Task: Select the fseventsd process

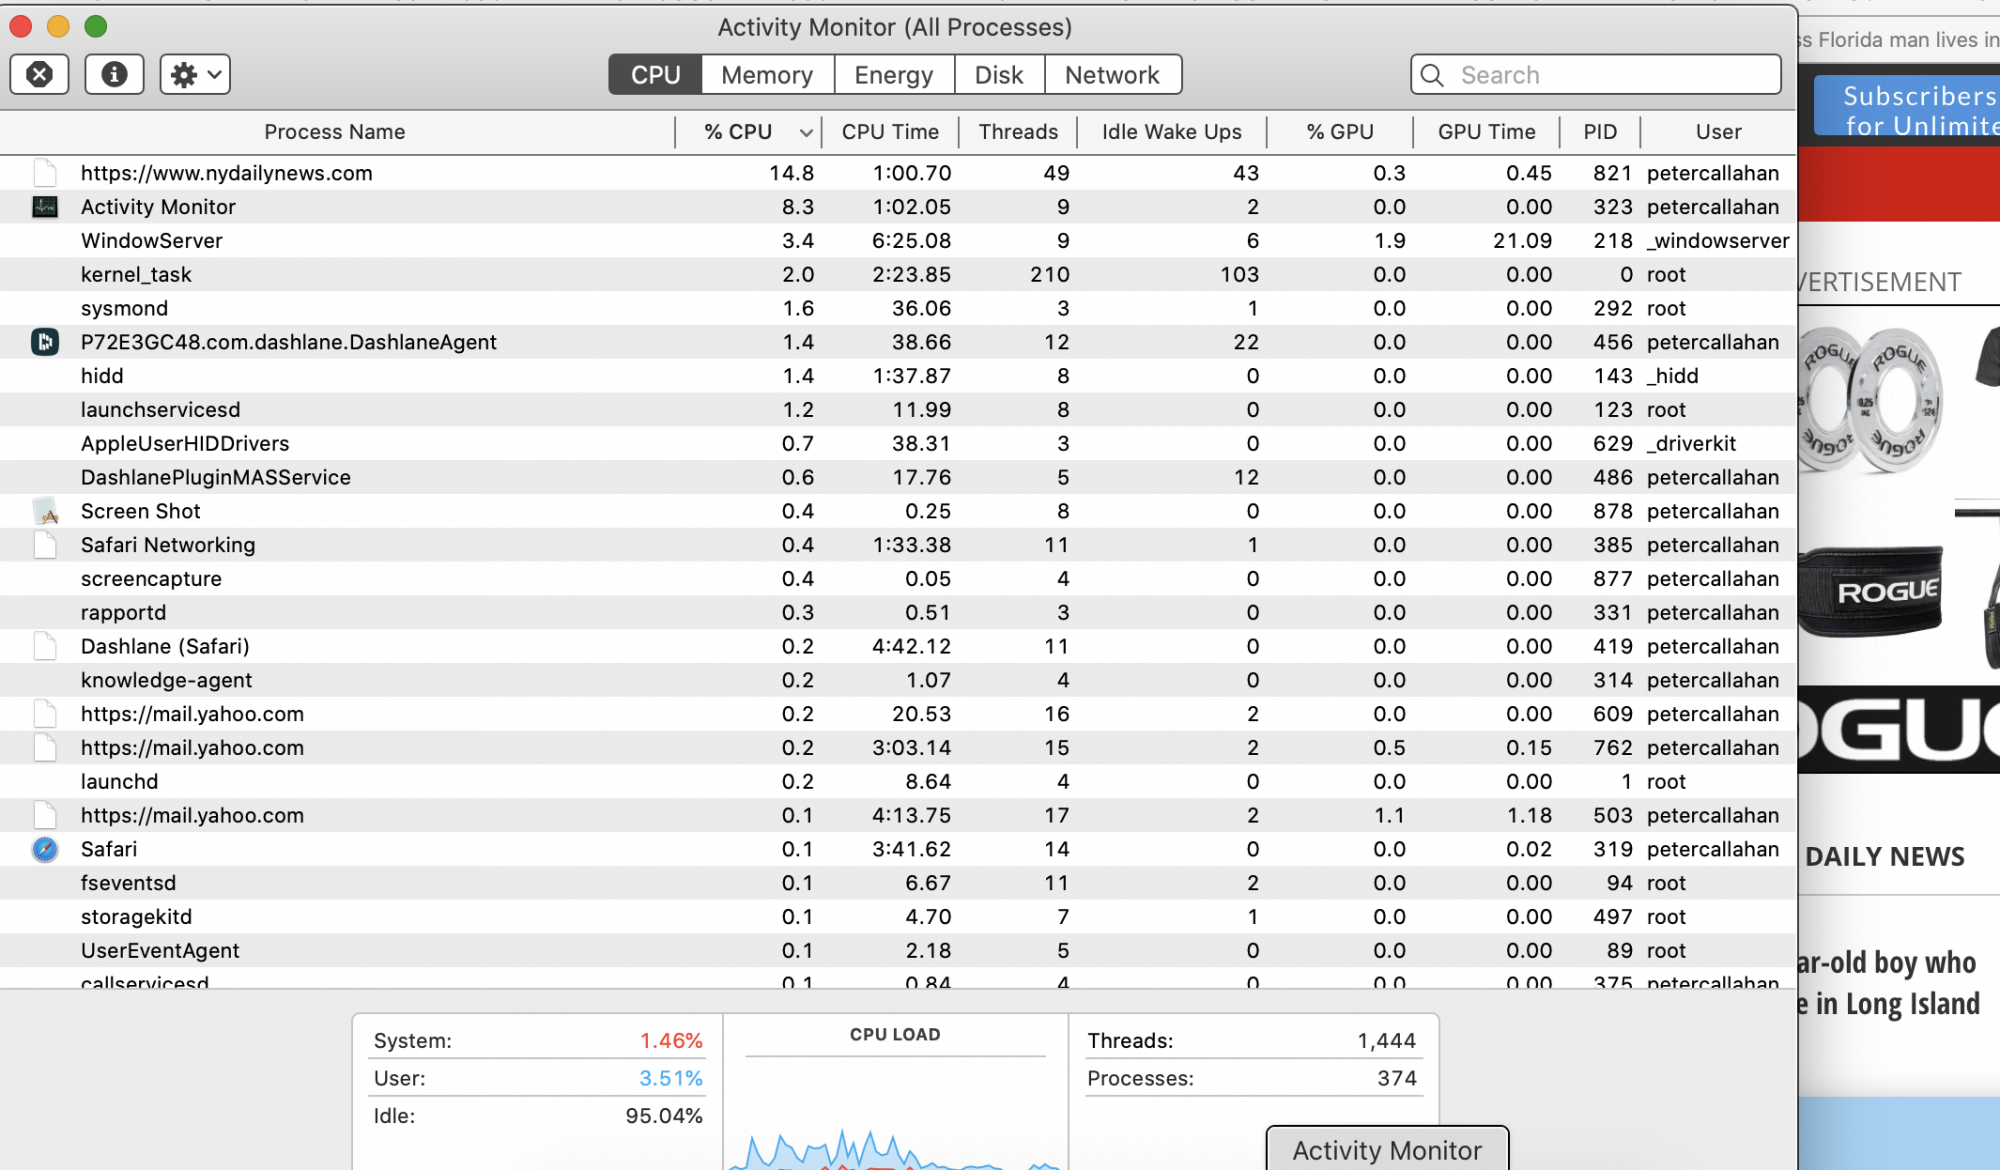Action: point(898,883)
